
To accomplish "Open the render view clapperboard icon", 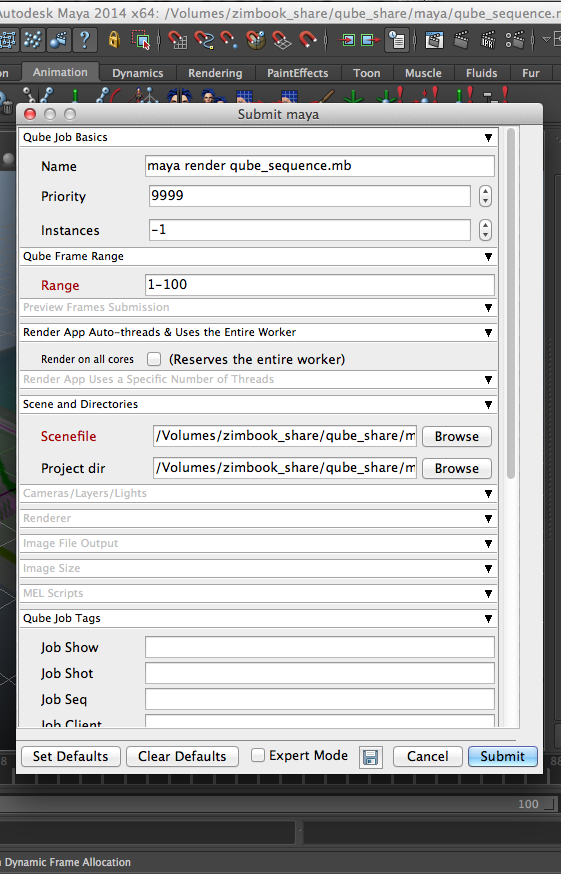I will coord(434,40).
